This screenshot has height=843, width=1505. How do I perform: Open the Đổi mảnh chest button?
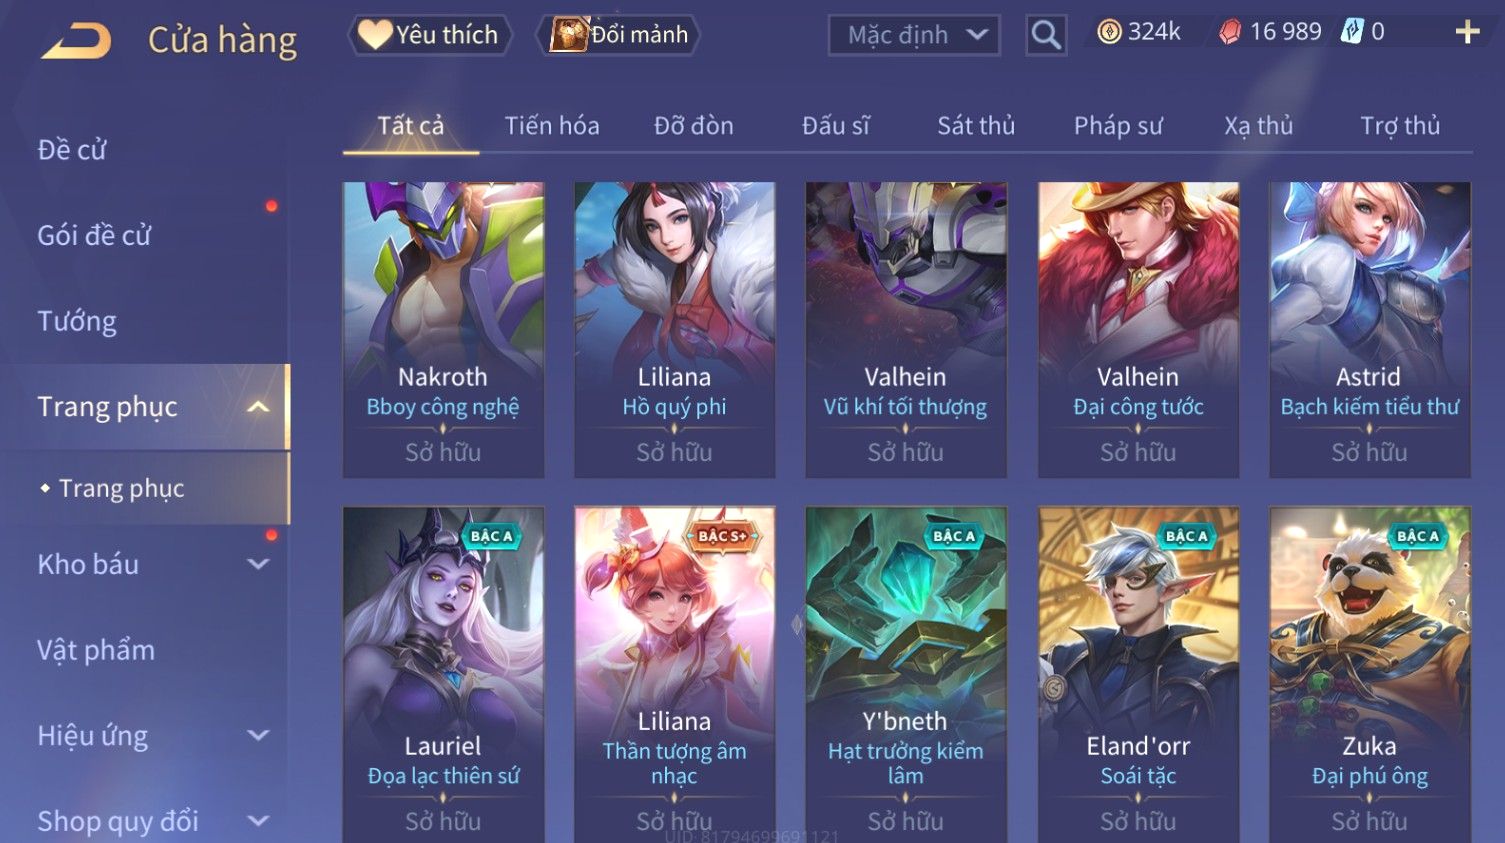point(618,35)
